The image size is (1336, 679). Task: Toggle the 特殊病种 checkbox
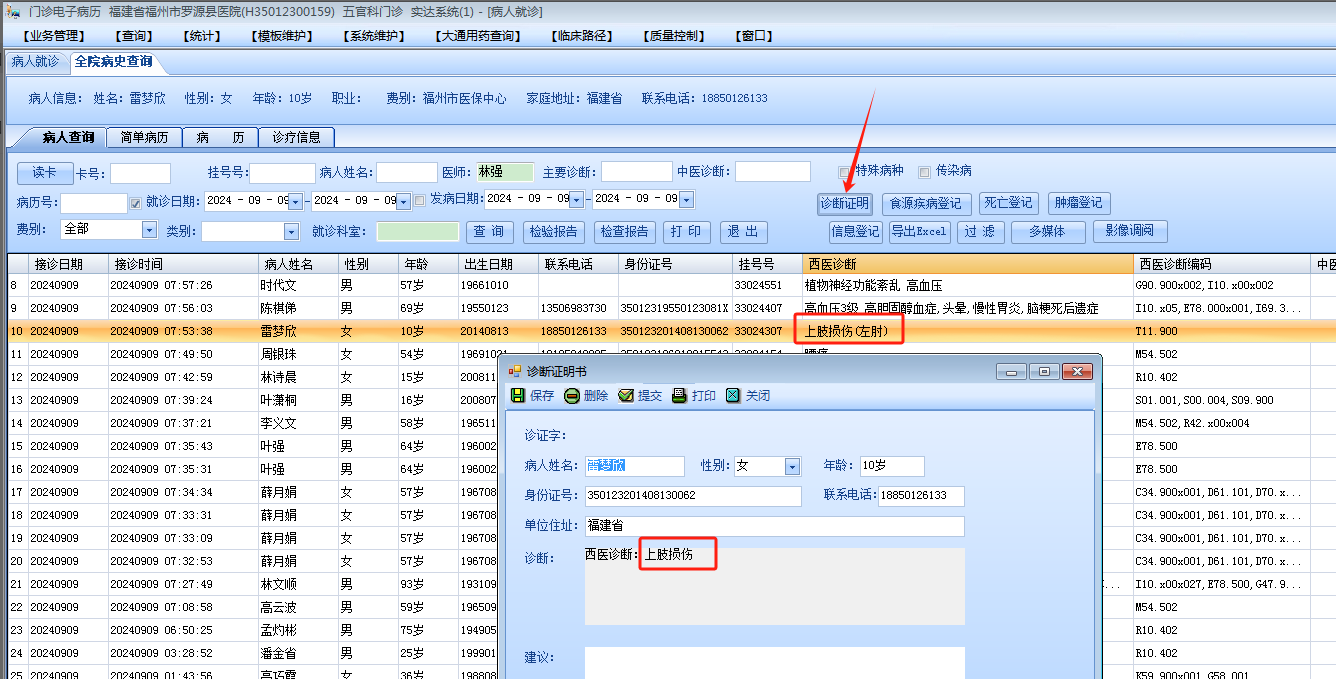pyautogui.click(x=844, y=172)
